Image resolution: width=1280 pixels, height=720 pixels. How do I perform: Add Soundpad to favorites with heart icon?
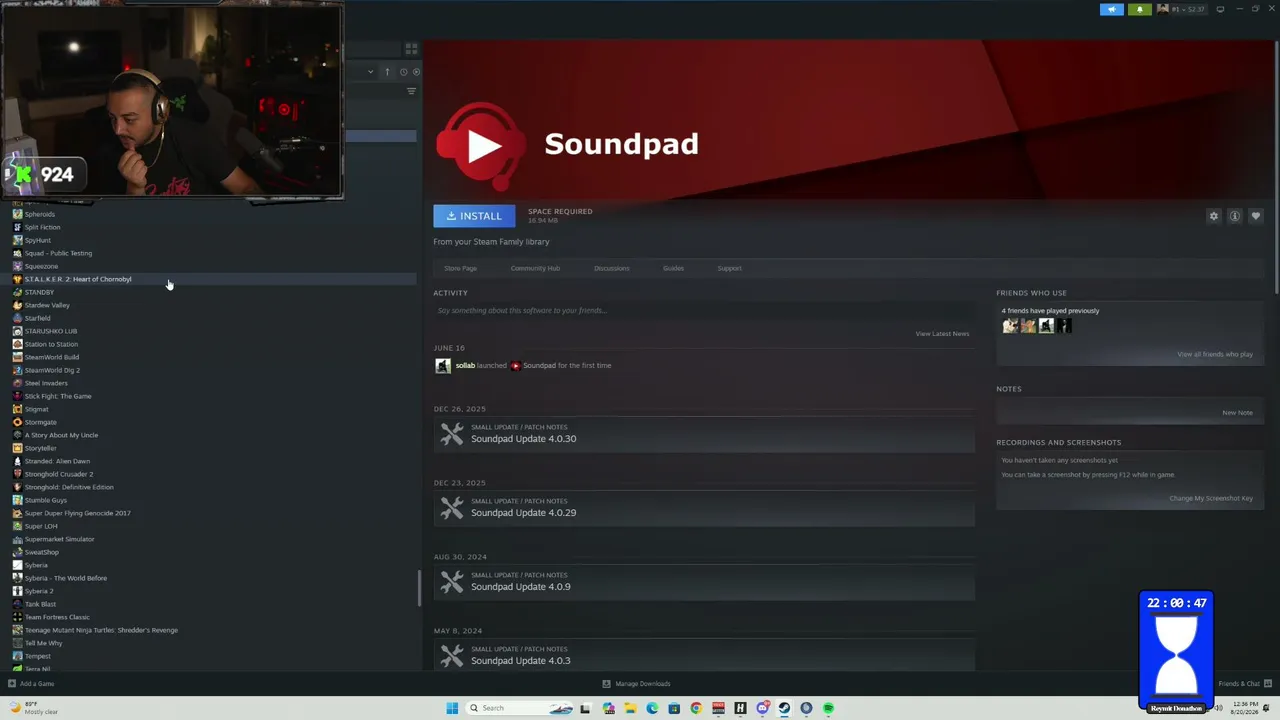1256,216
